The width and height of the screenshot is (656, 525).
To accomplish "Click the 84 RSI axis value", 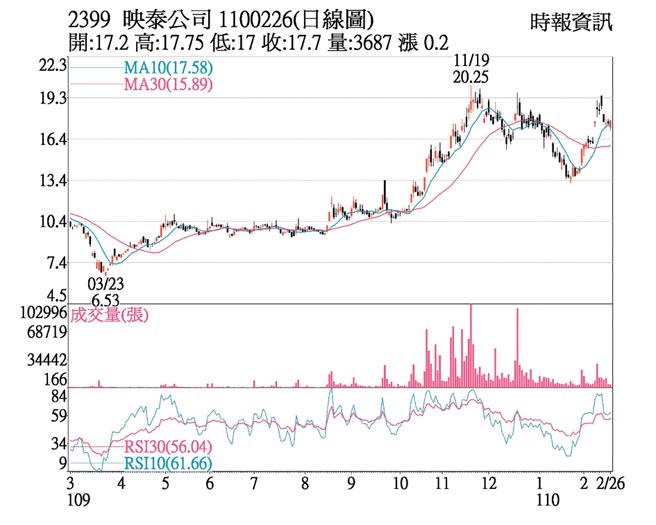I will point(58,397).
